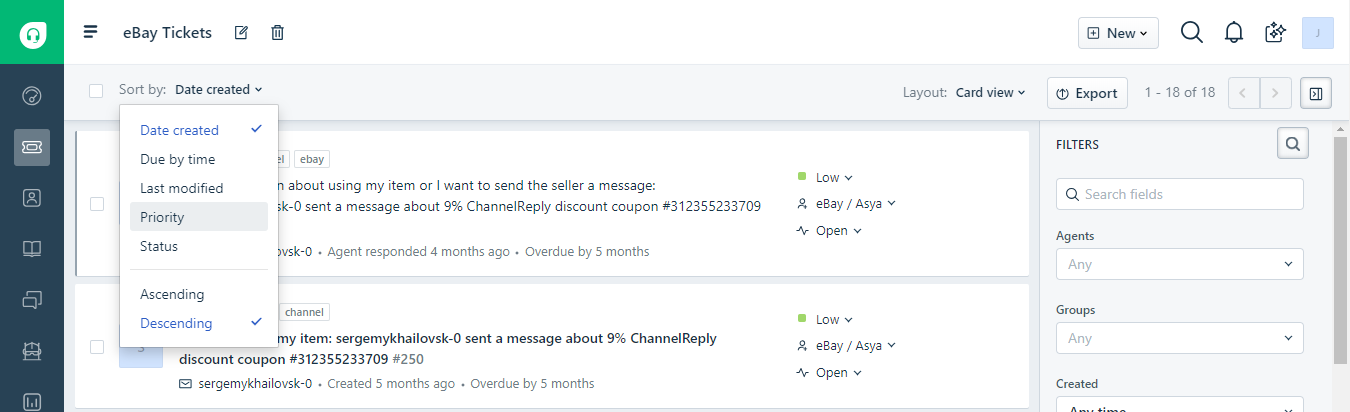This screenshot has width=1350, height=412.
Task: Click the filters panel scrollbar
Action: tap(1340, 250)
